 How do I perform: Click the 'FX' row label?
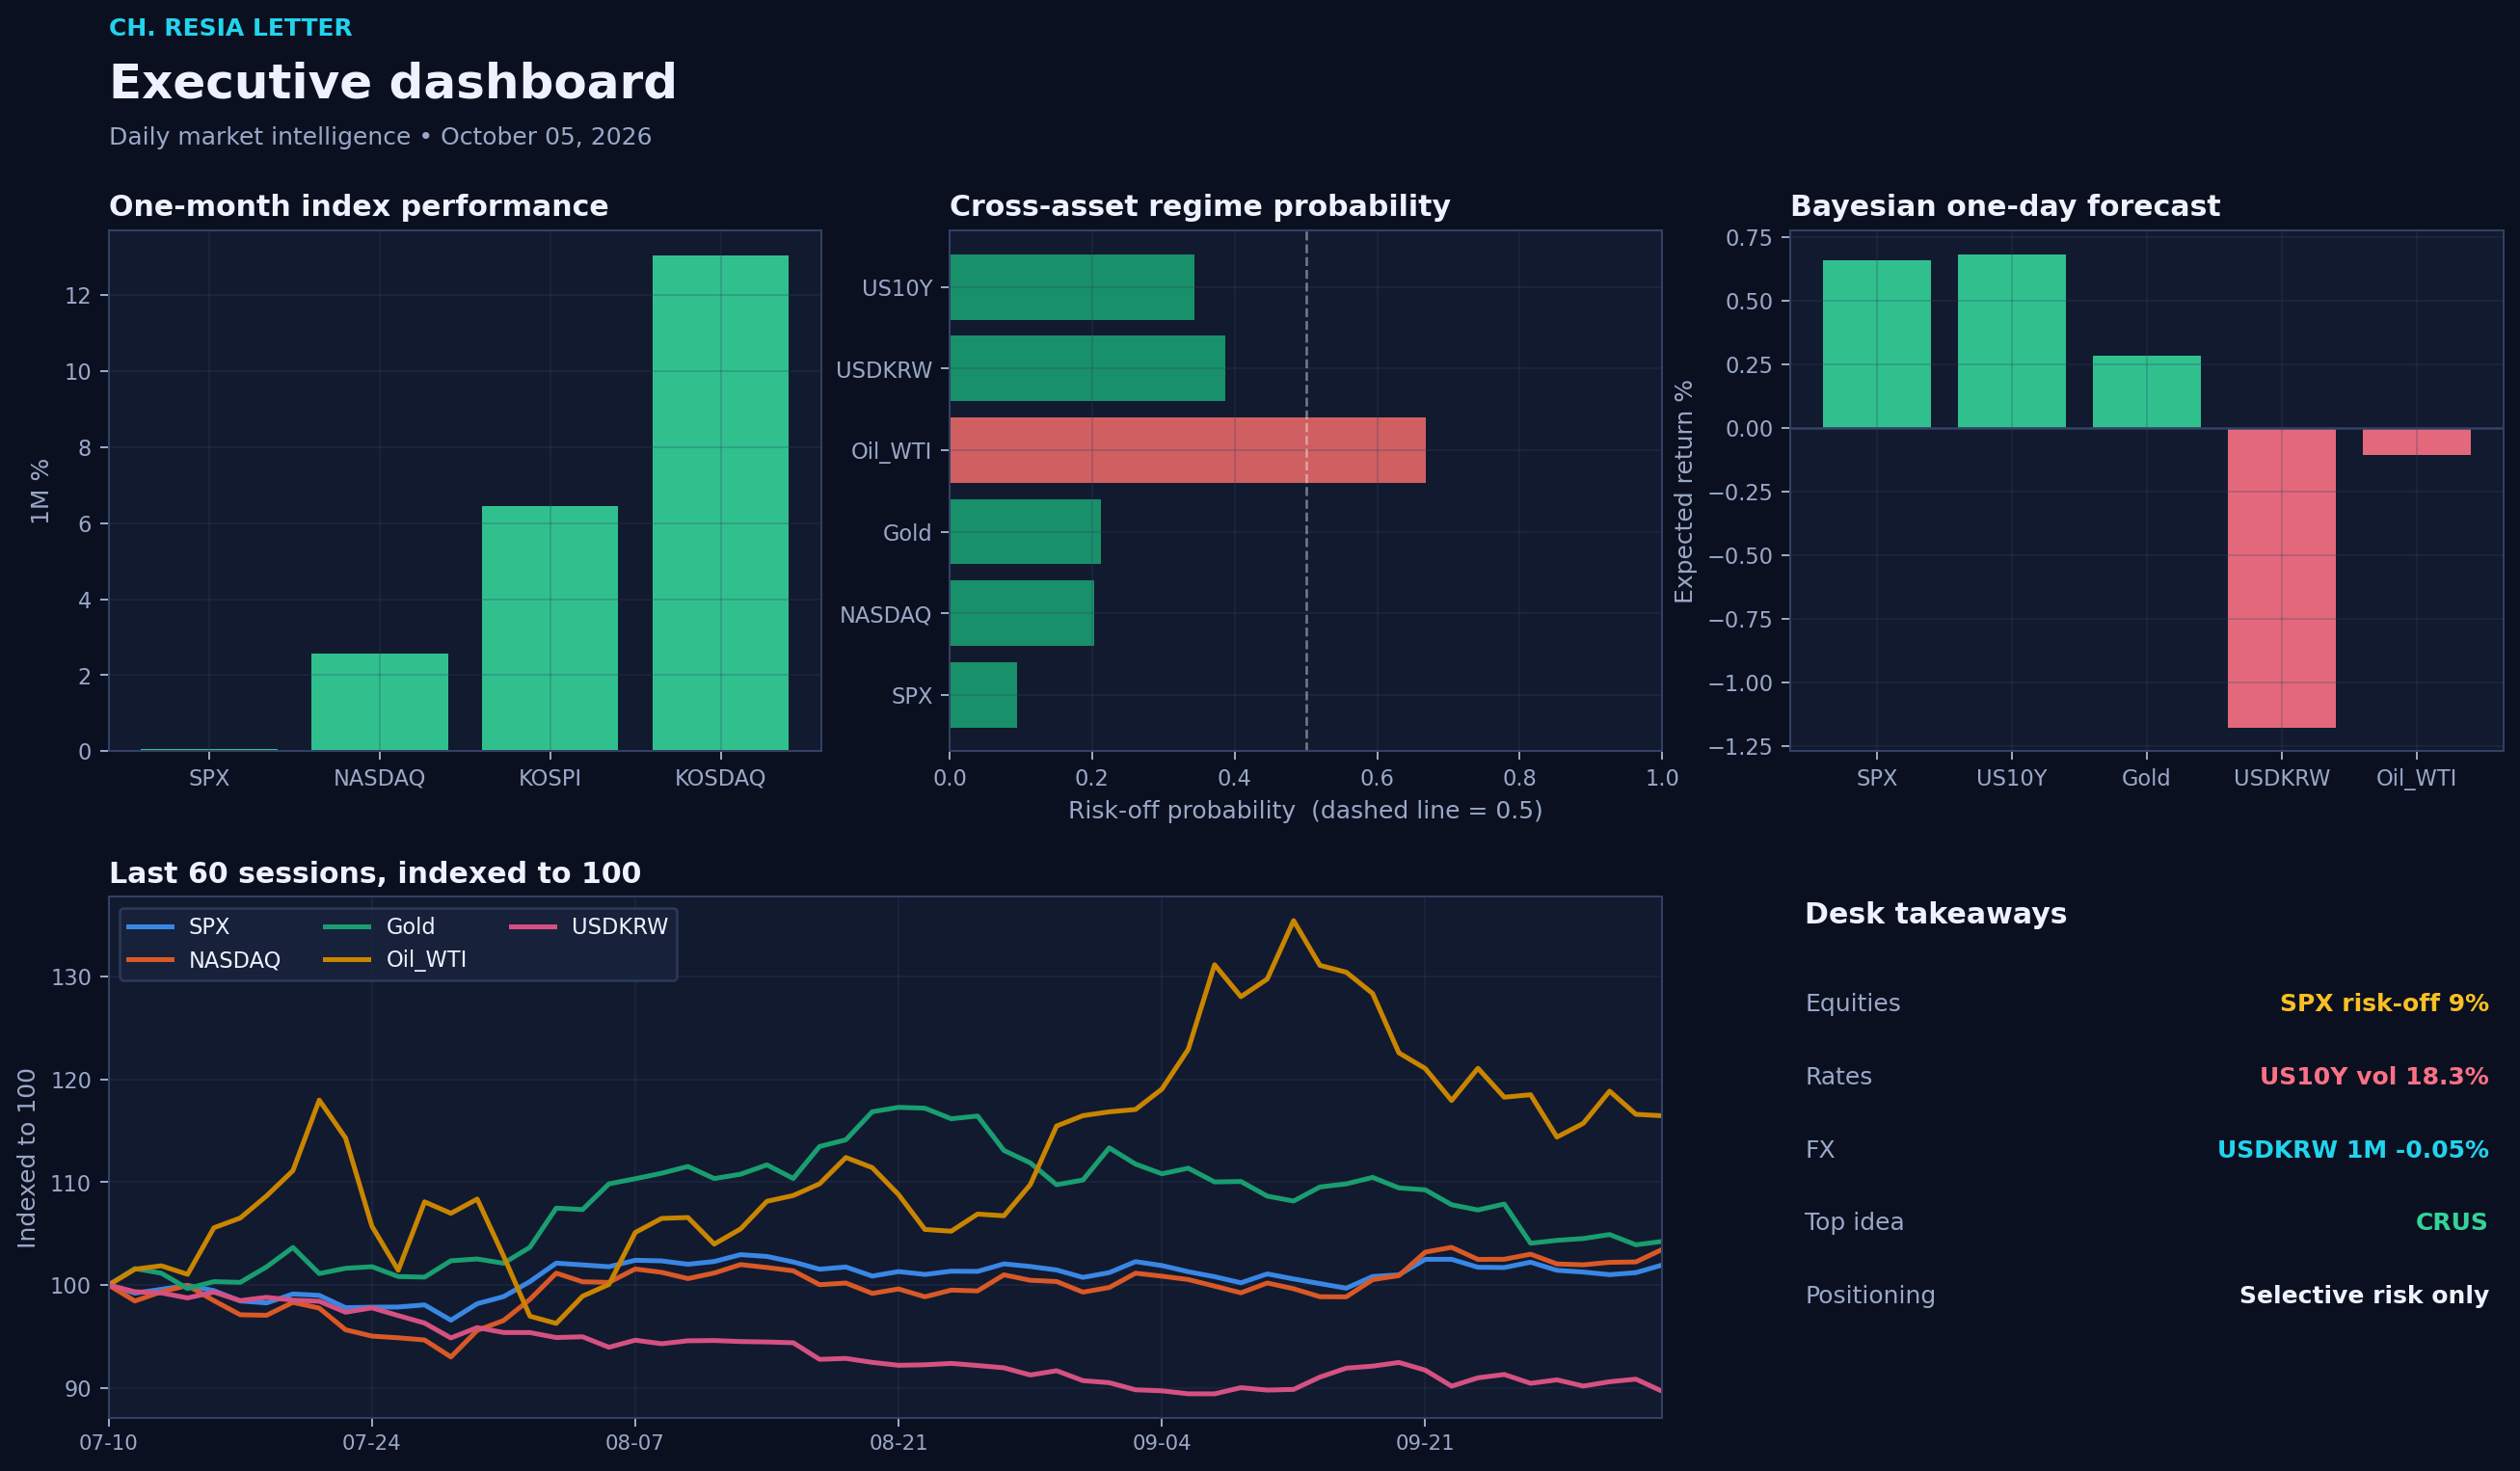tap(1820, 1150)
